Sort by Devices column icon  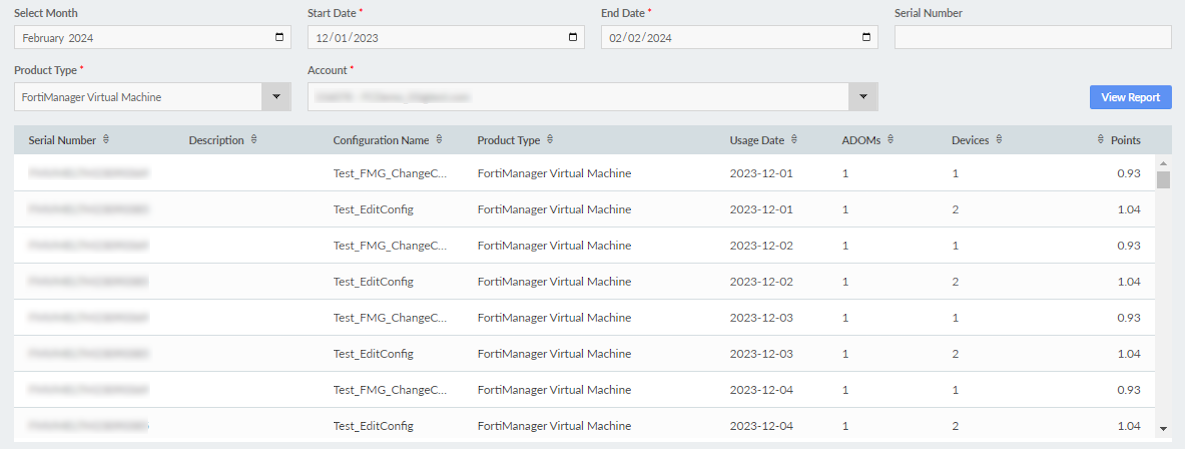(999, 140)
